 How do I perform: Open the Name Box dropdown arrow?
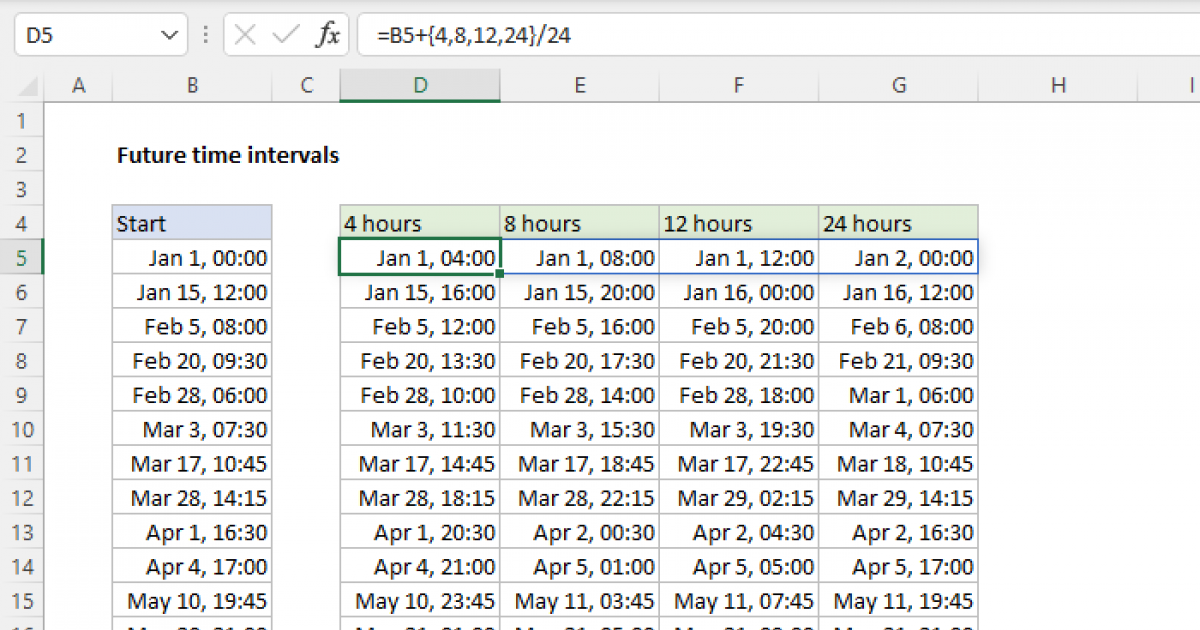click(168, 31)
